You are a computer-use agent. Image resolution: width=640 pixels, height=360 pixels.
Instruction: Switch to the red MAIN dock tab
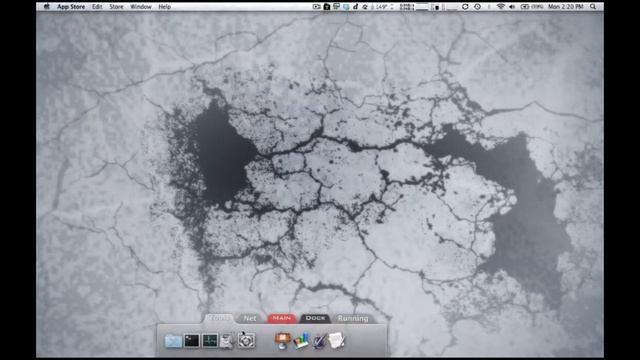coord(282,318)
